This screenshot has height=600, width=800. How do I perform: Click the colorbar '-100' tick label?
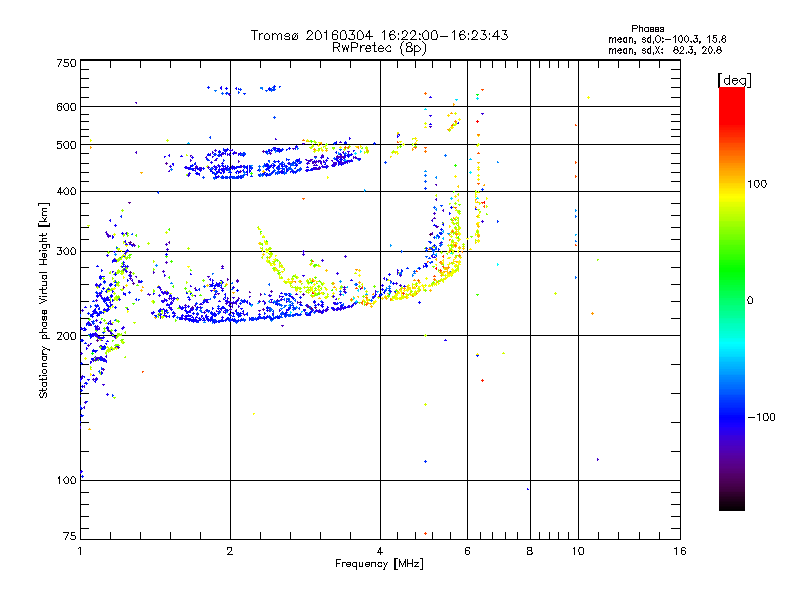click(x=762, y=417)
